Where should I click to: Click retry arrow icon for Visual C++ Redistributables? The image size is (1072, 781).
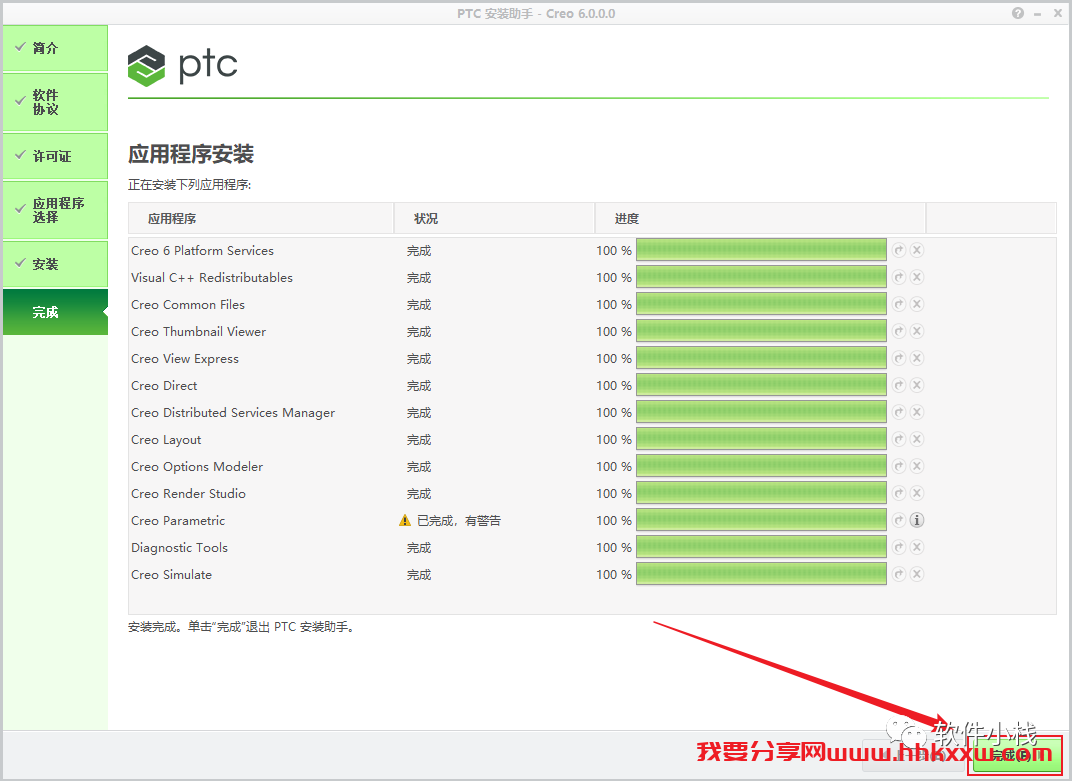click(899, 277)
